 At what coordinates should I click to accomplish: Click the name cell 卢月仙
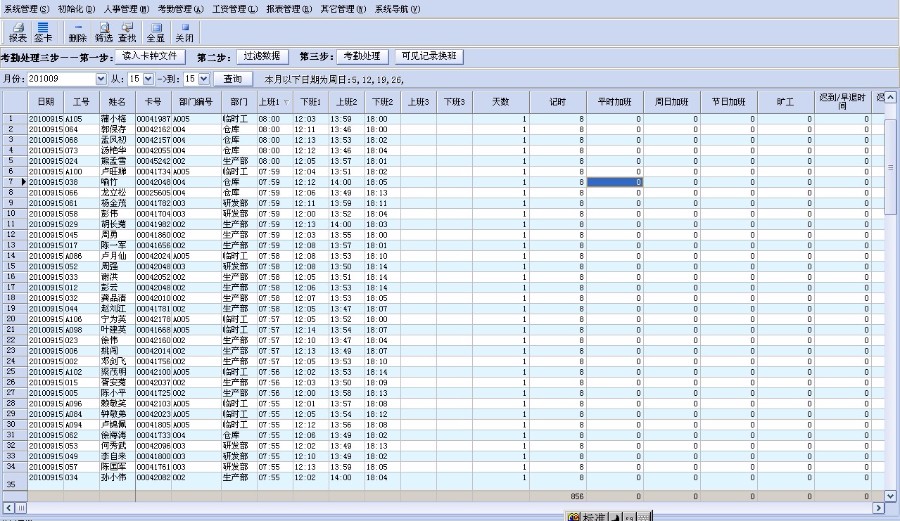pos(117,256)
